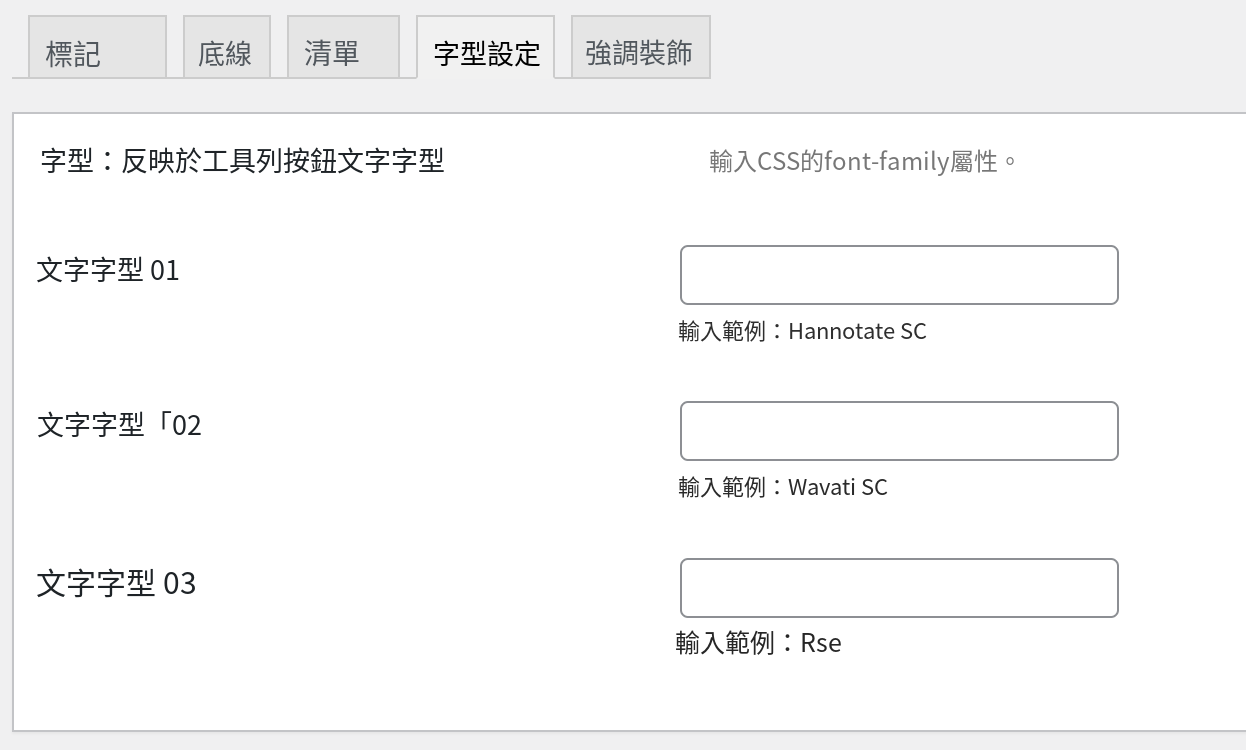Click the 字型：反映於工具列按鈕文字字型 heading

click(x=242, y=160)
